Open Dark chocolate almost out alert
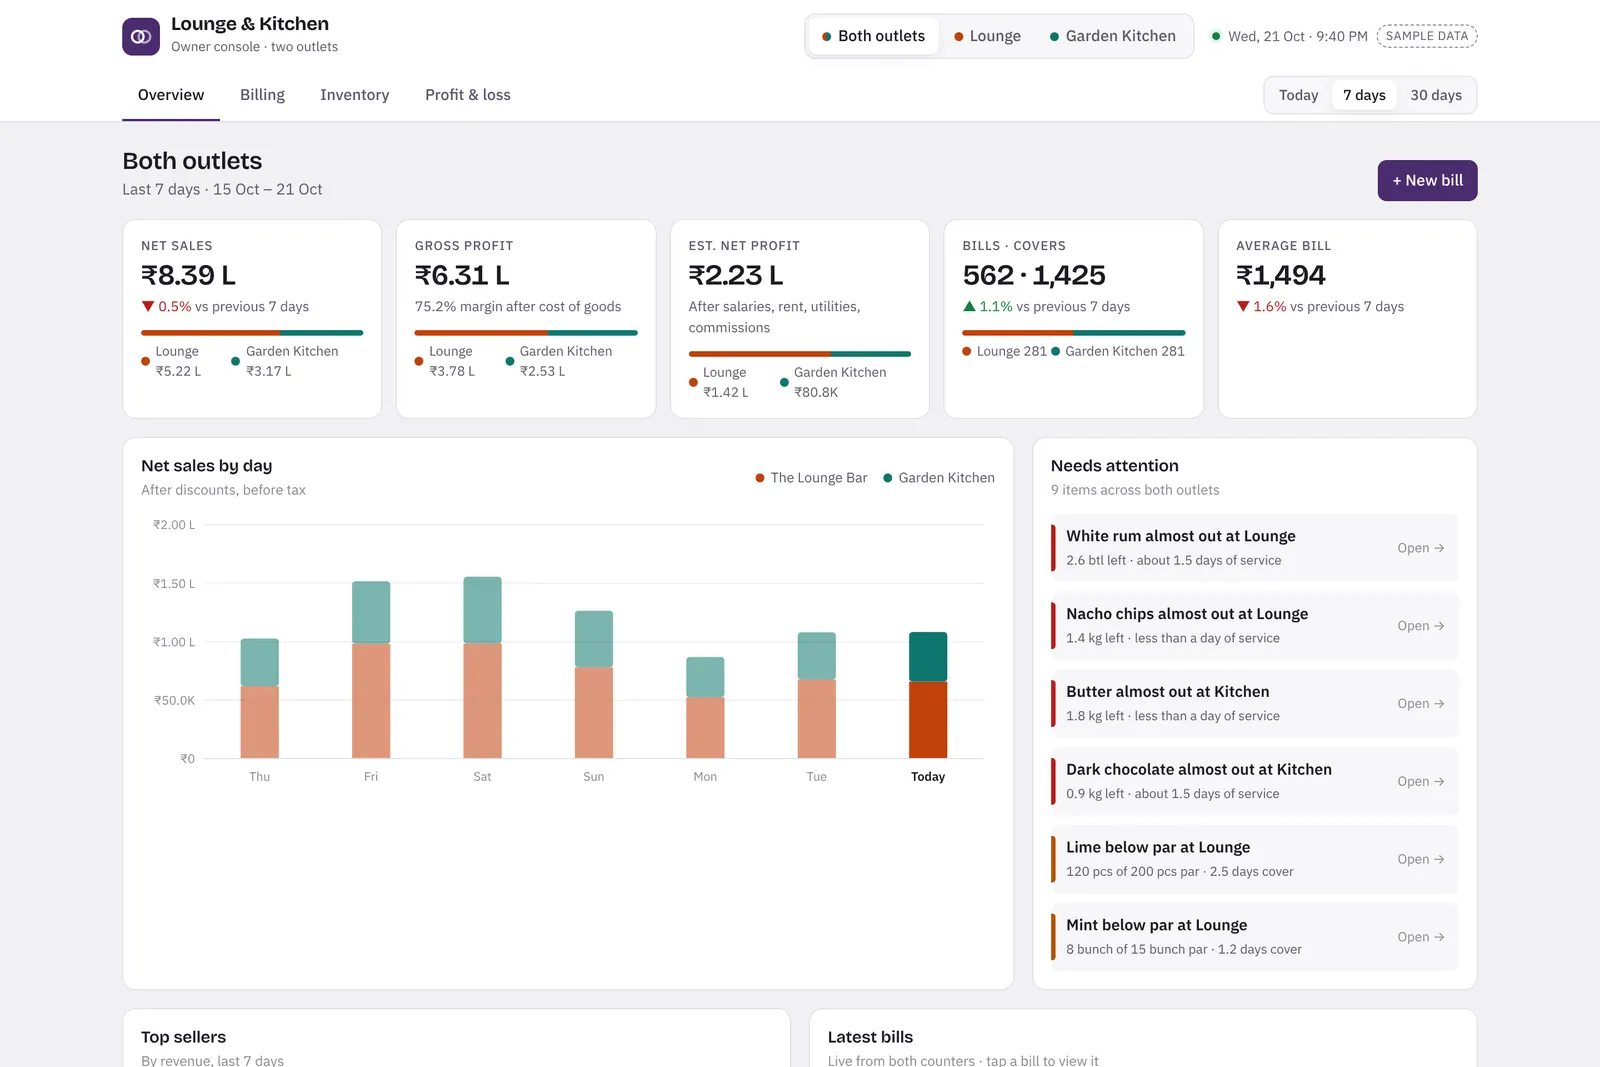Screen dimensions: 1600x1067 [1254, 781]
